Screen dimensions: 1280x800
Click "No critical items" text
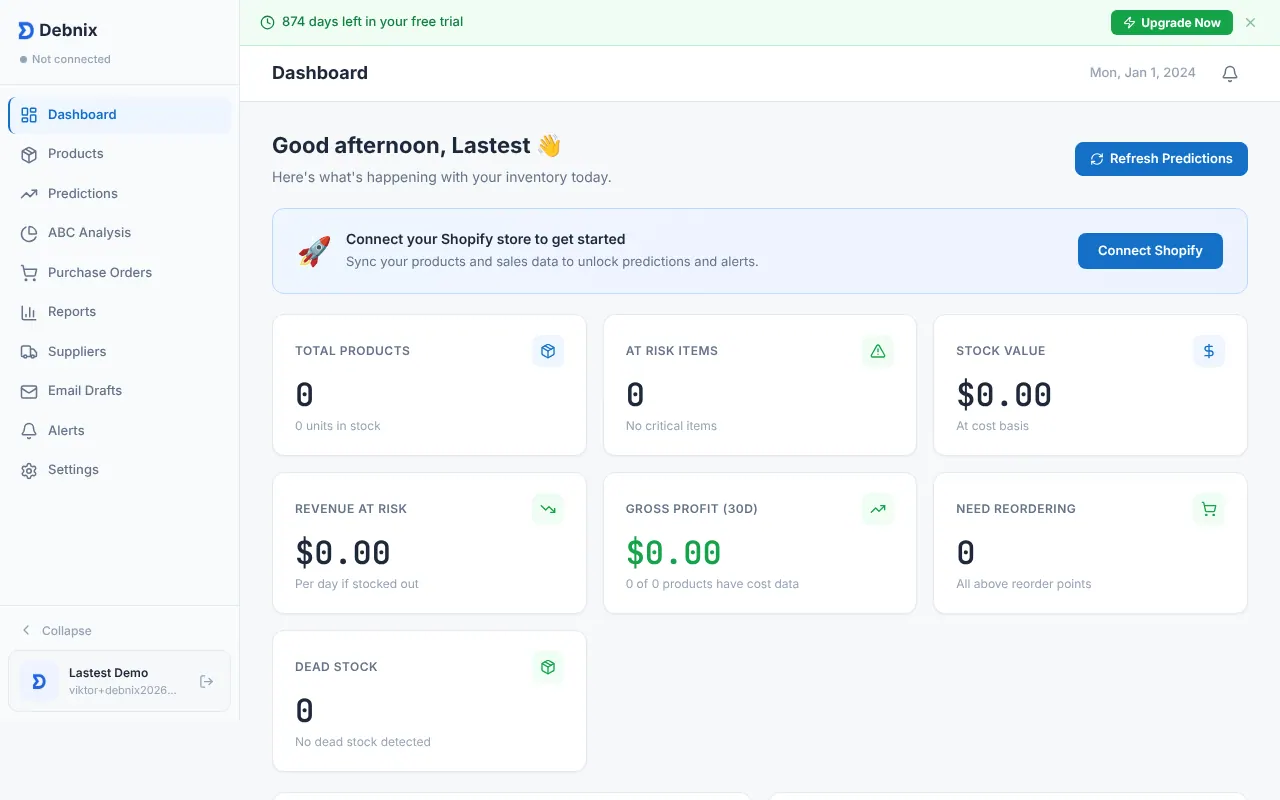pos(671,426)
